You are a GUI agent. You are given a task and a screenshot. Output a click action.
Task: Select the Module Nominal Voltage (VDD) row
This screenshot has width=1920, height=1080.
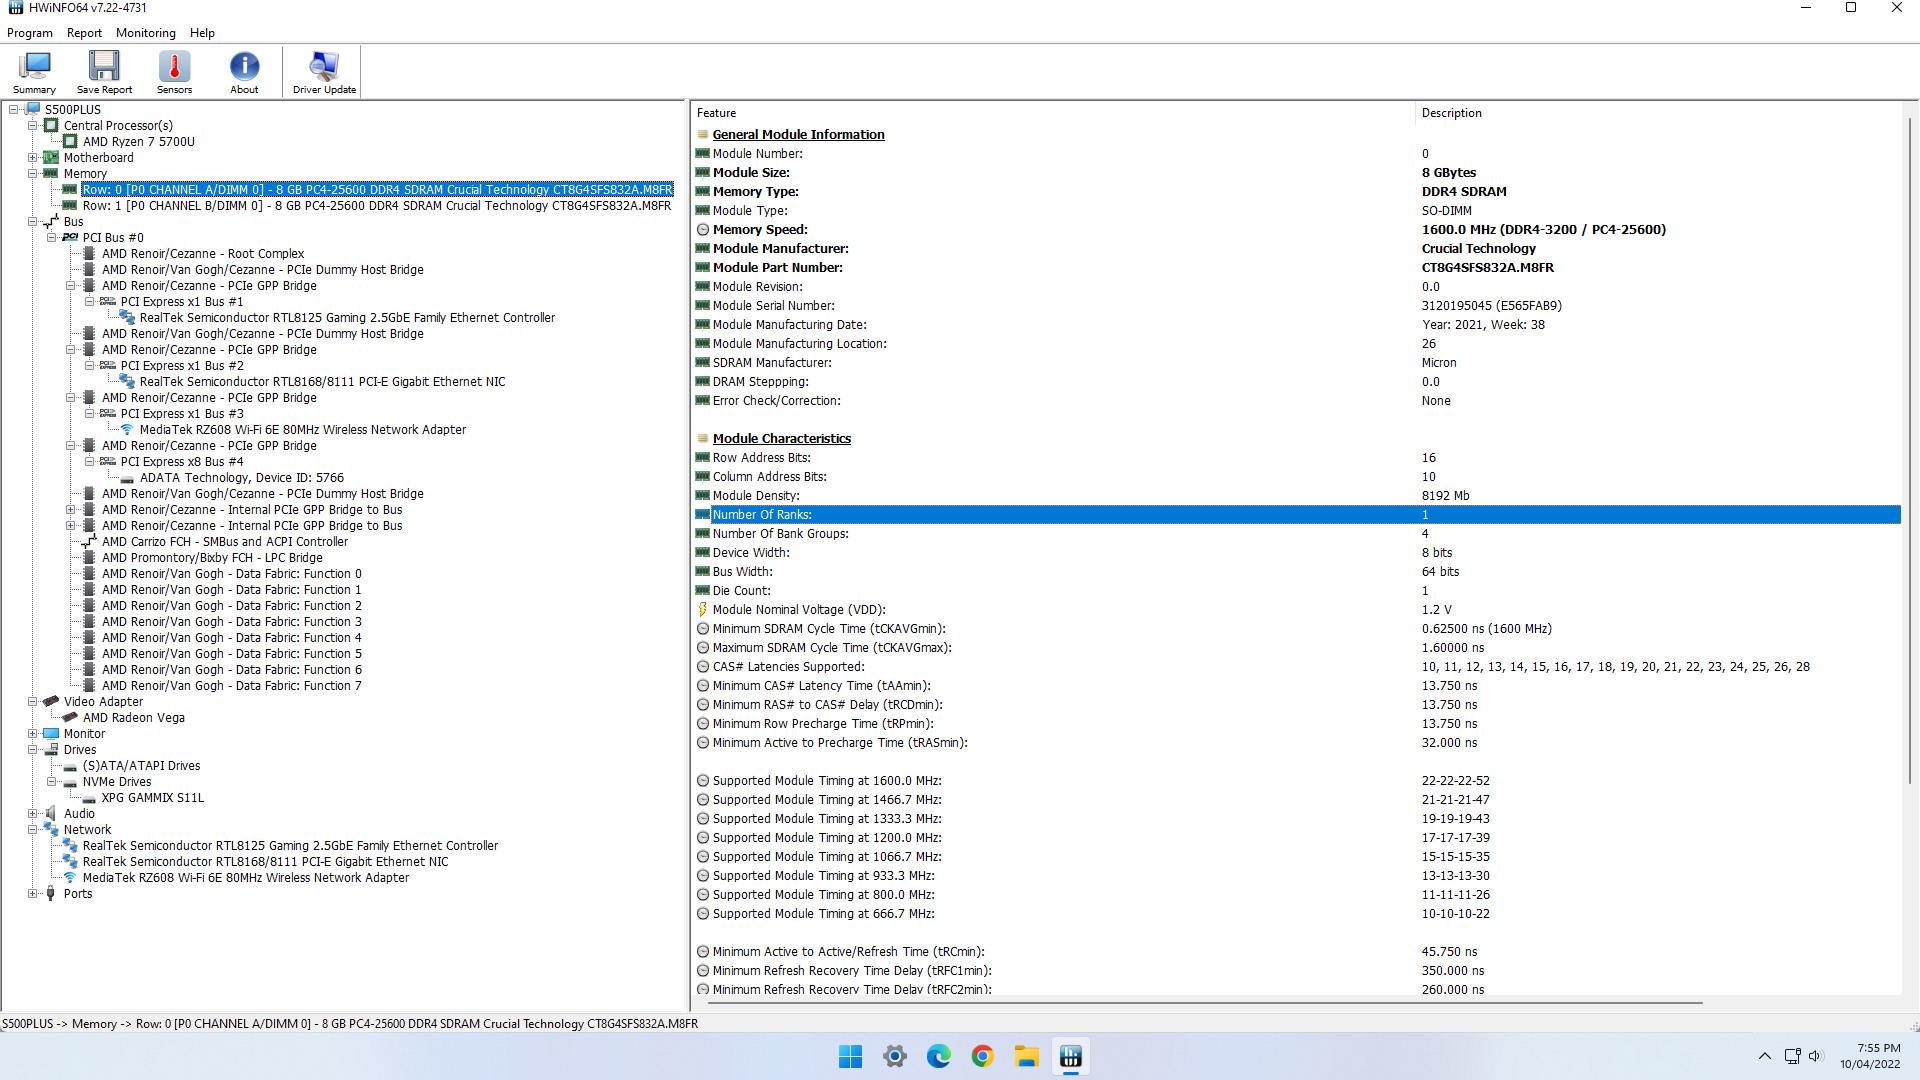[x=1297, y=610]
